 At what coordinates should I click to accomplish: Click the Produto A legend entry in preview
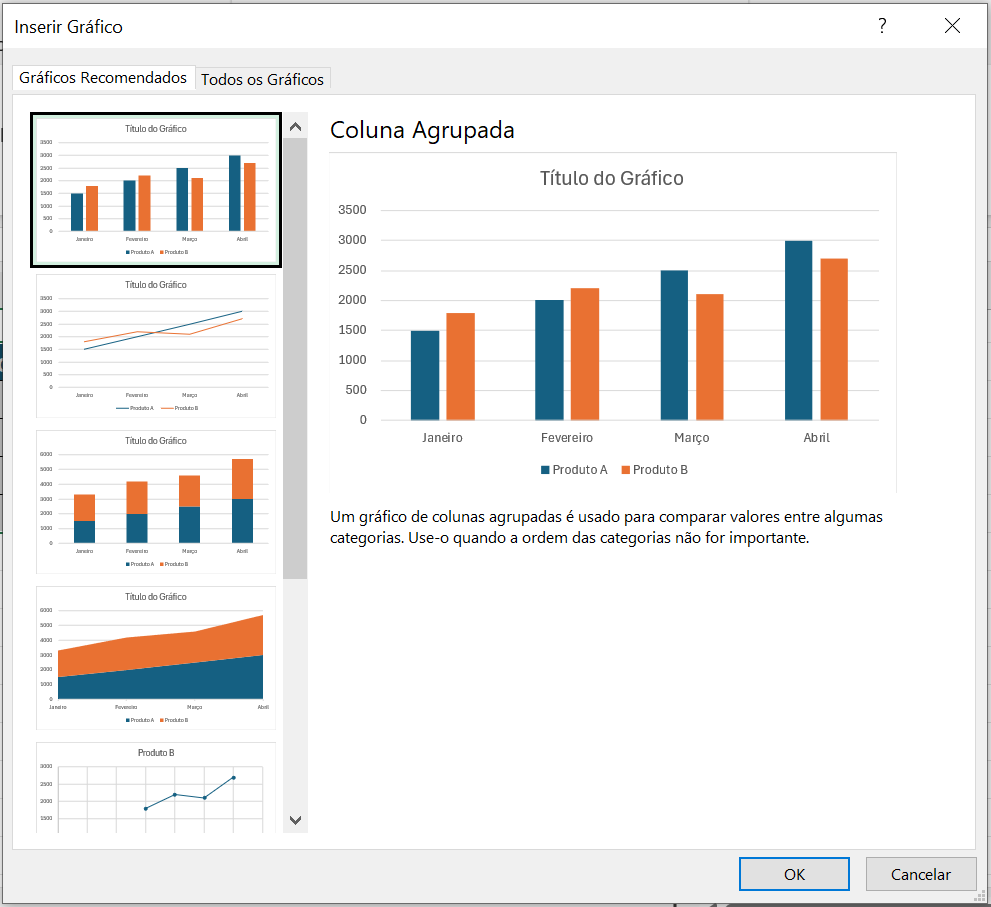coord(574,470)
